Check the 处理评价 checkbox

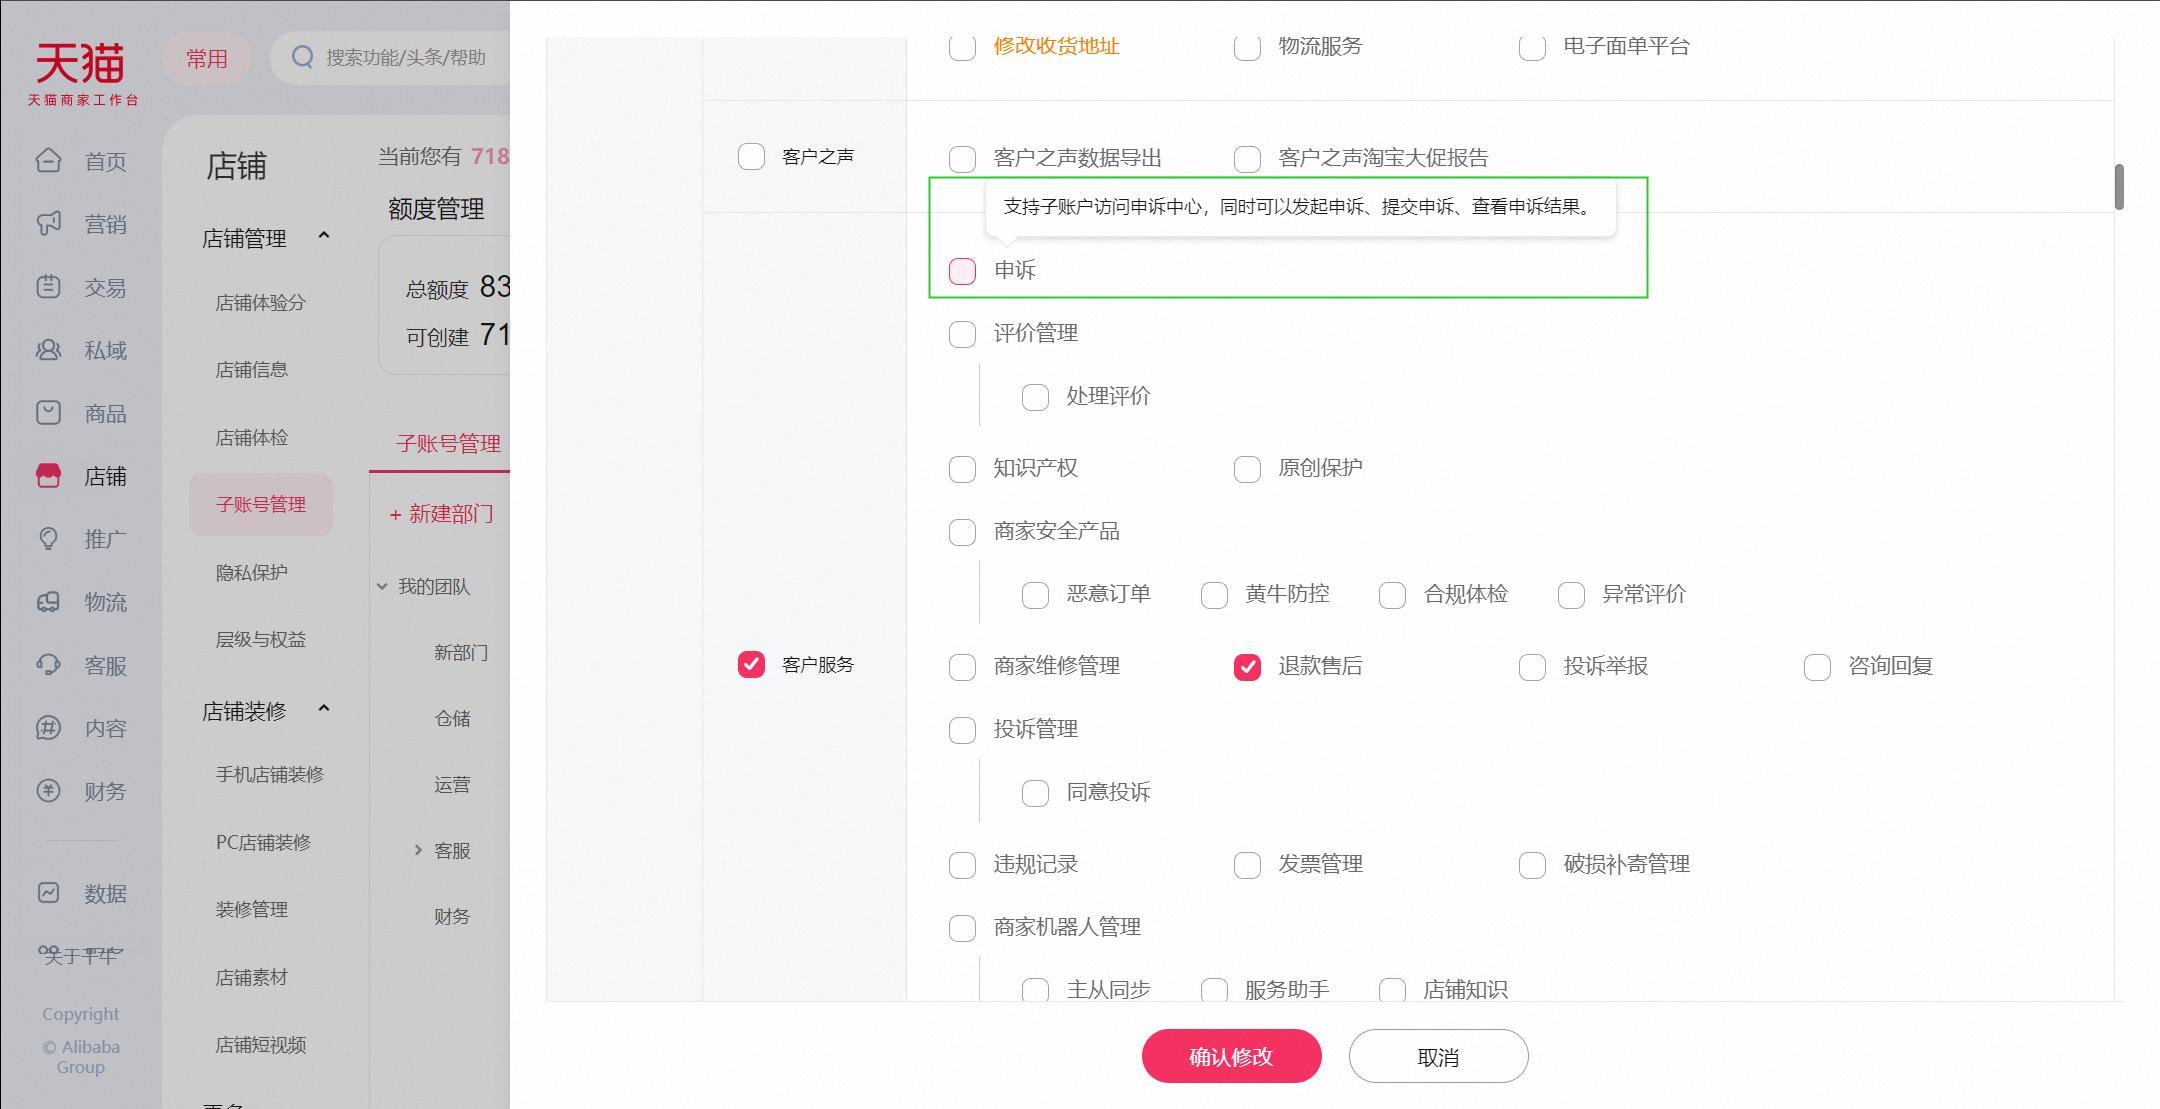click(1035, 397)
